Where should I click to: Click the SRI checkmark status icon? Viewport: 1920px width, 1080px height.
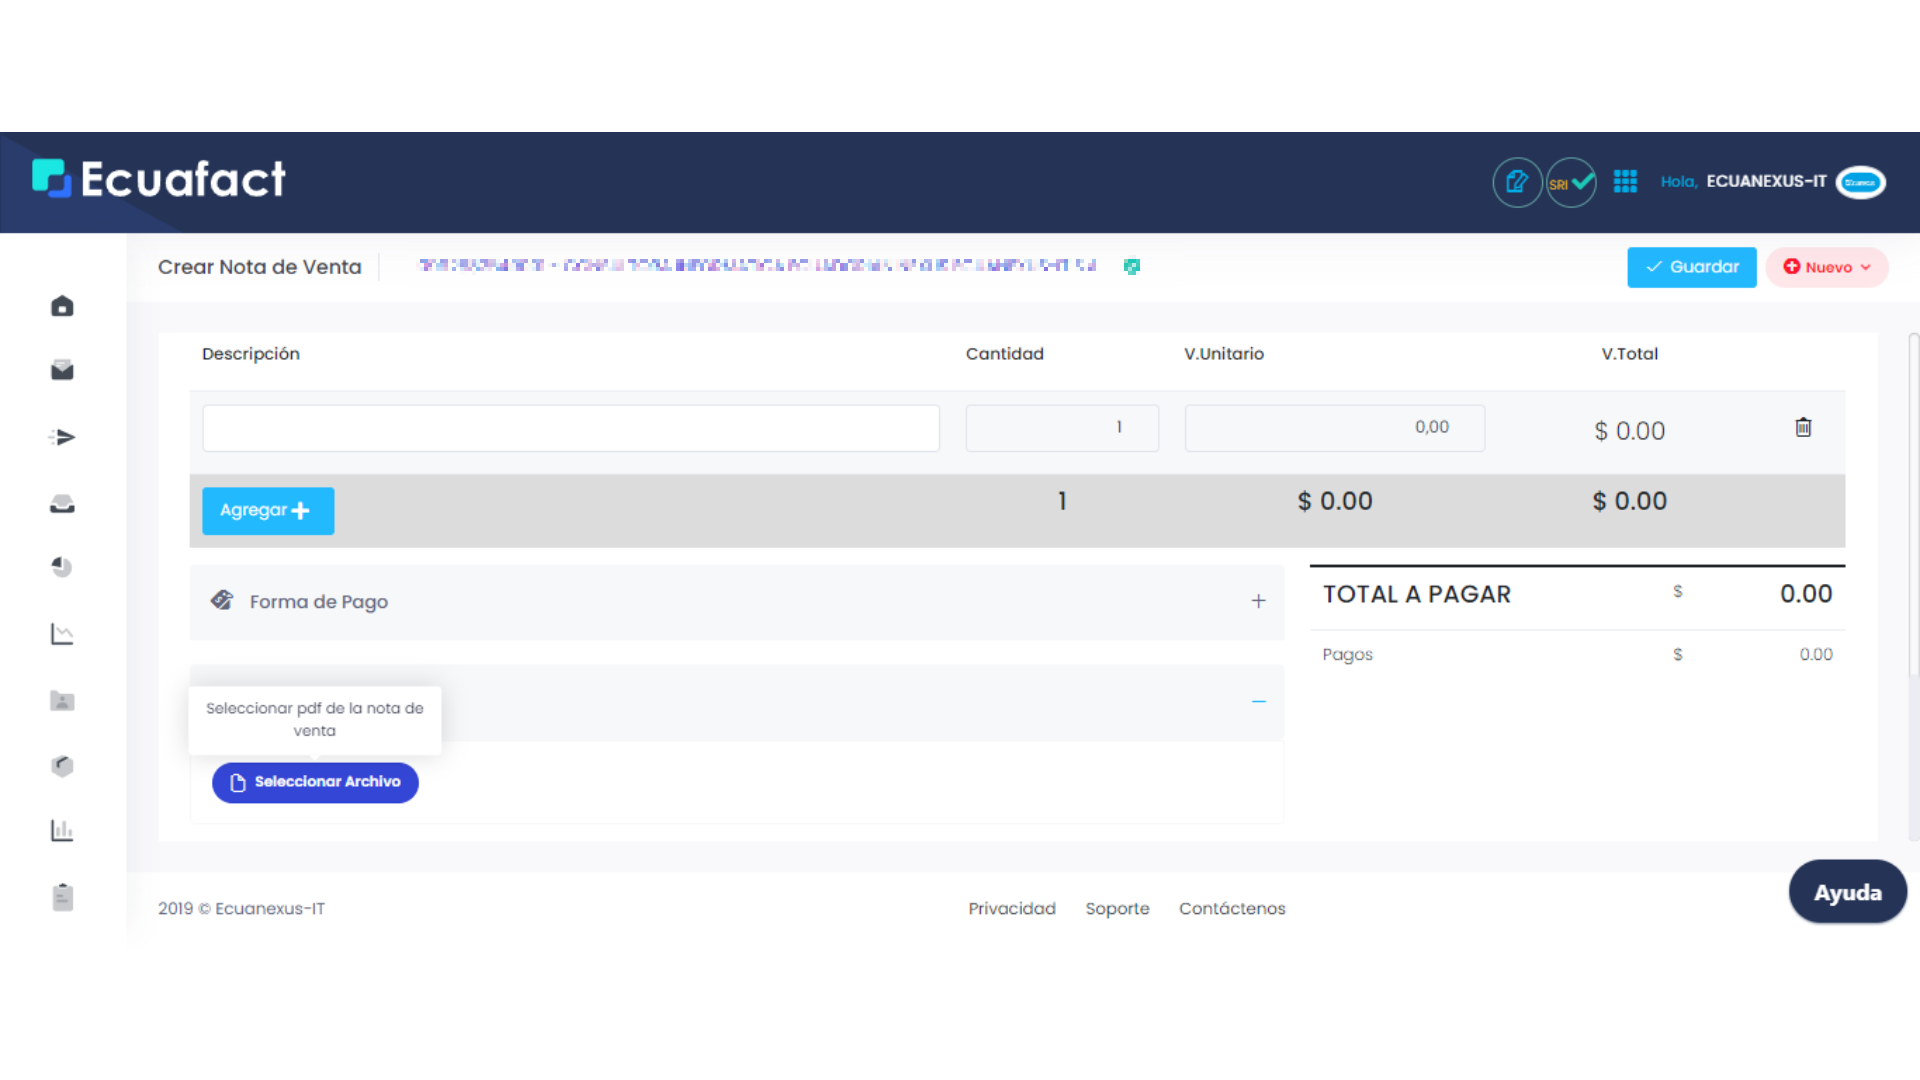coord(1571,183)
